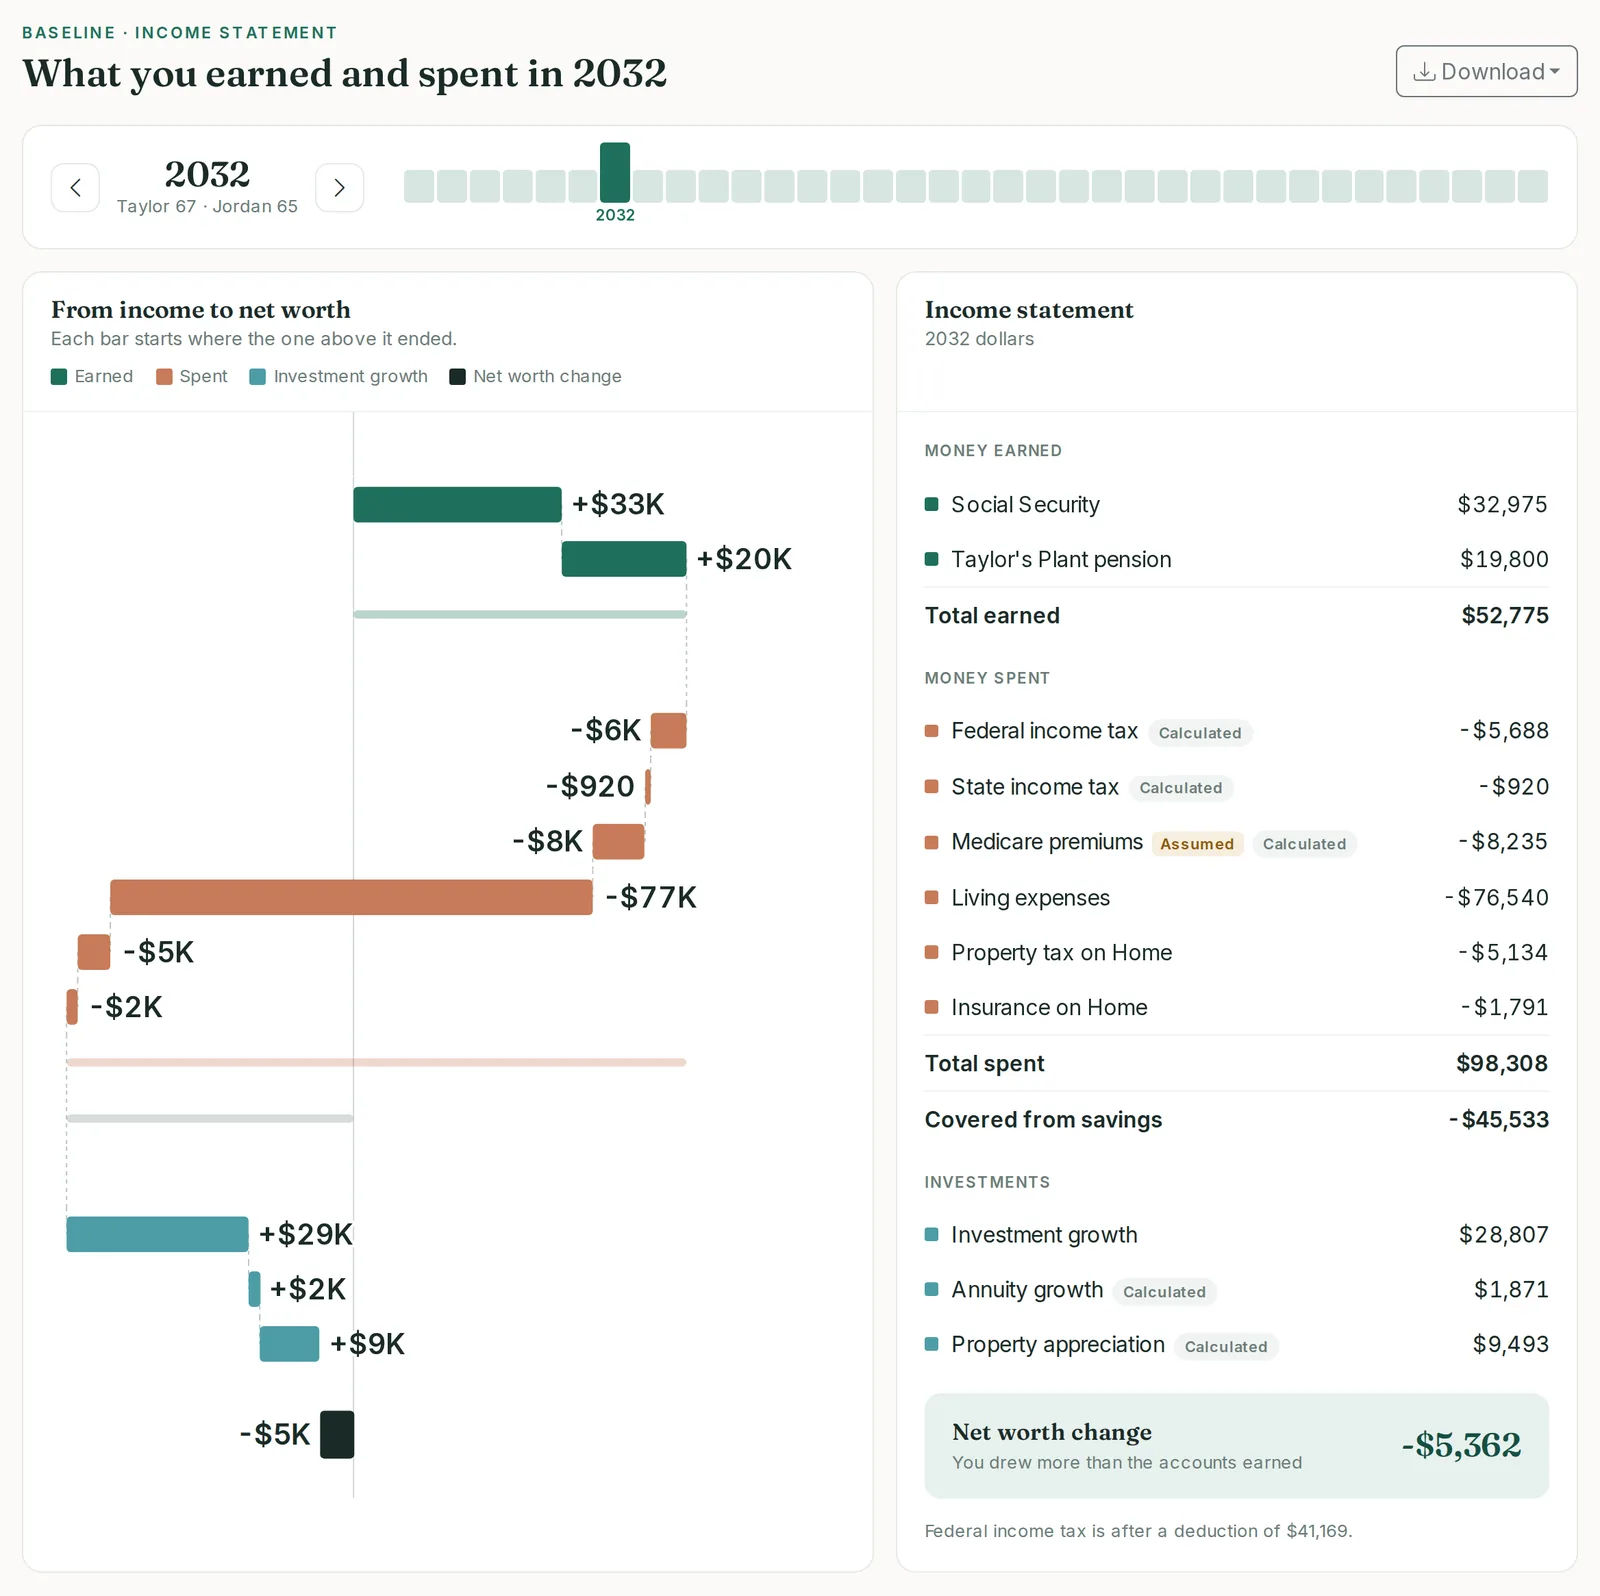Click the last year segment in the timeline
The image size is (1600, 1596).
pyautogui.click(x=1532, y=187)
